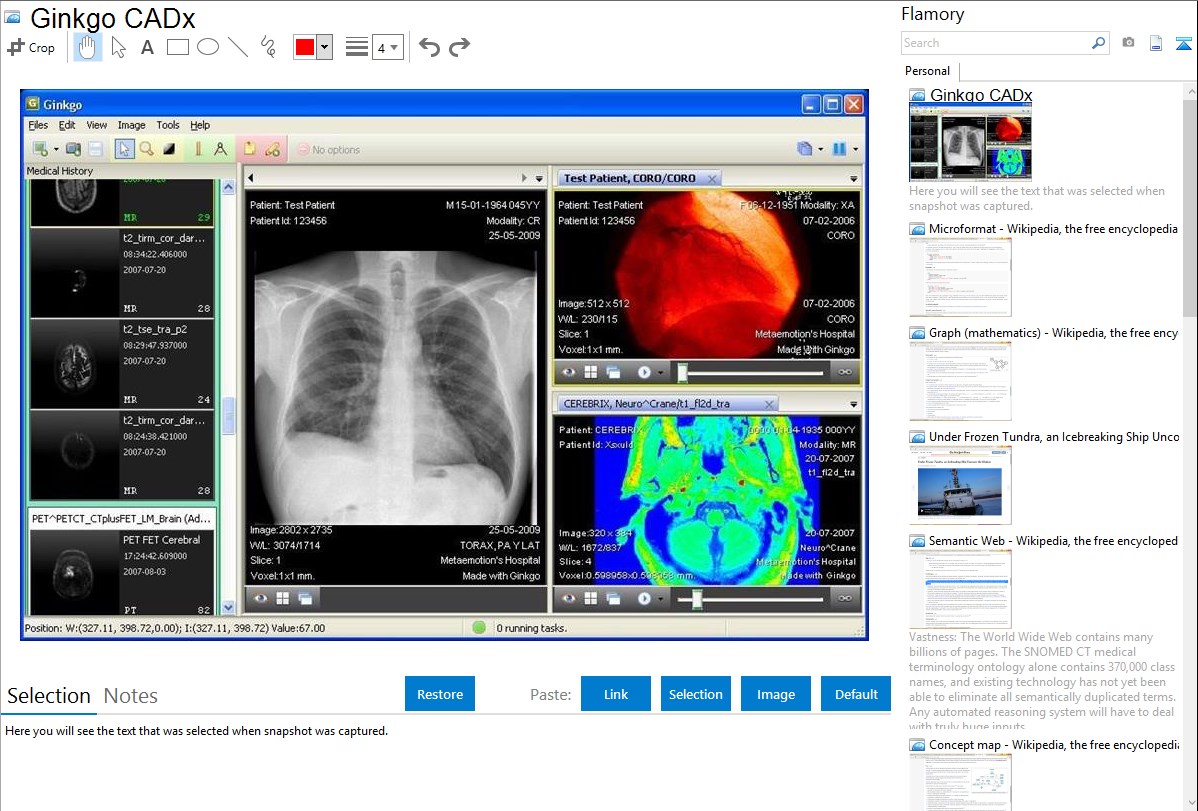Viewport: 1198px width, 811px height.
Task: Click the Selection paste button
Action: 695,694
